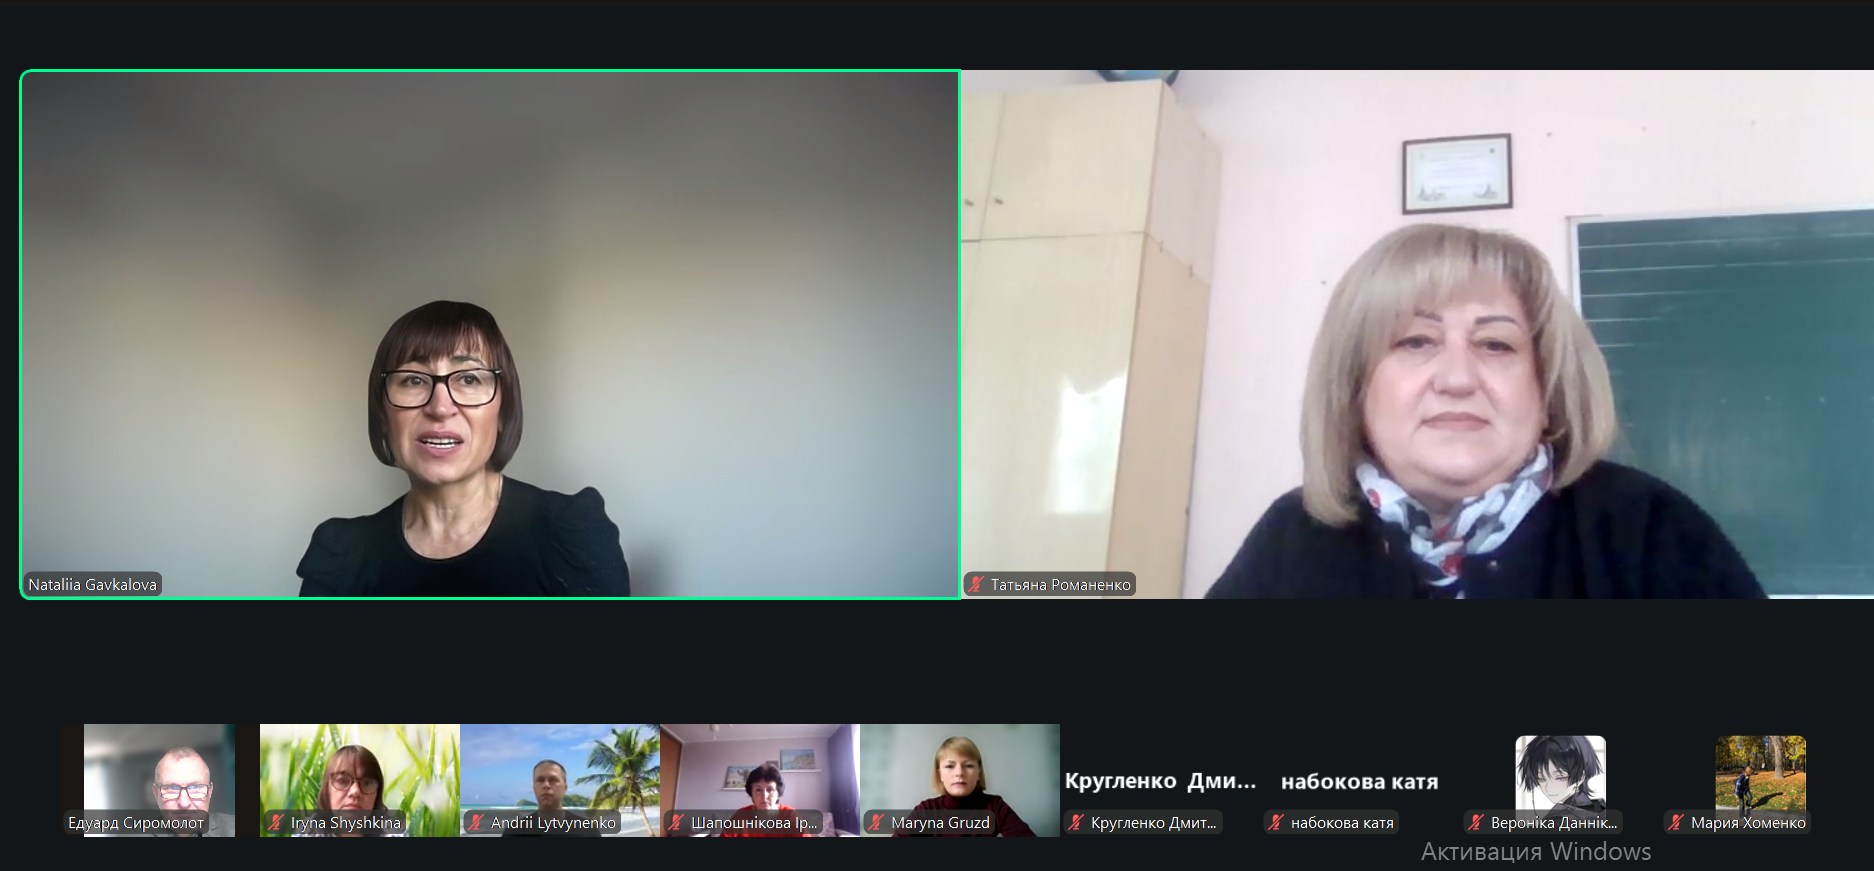This screenshot has height=871, width=1874.
Task: Select Татьяна Романенко's large video tile
Action: [x=1417, y=334]
